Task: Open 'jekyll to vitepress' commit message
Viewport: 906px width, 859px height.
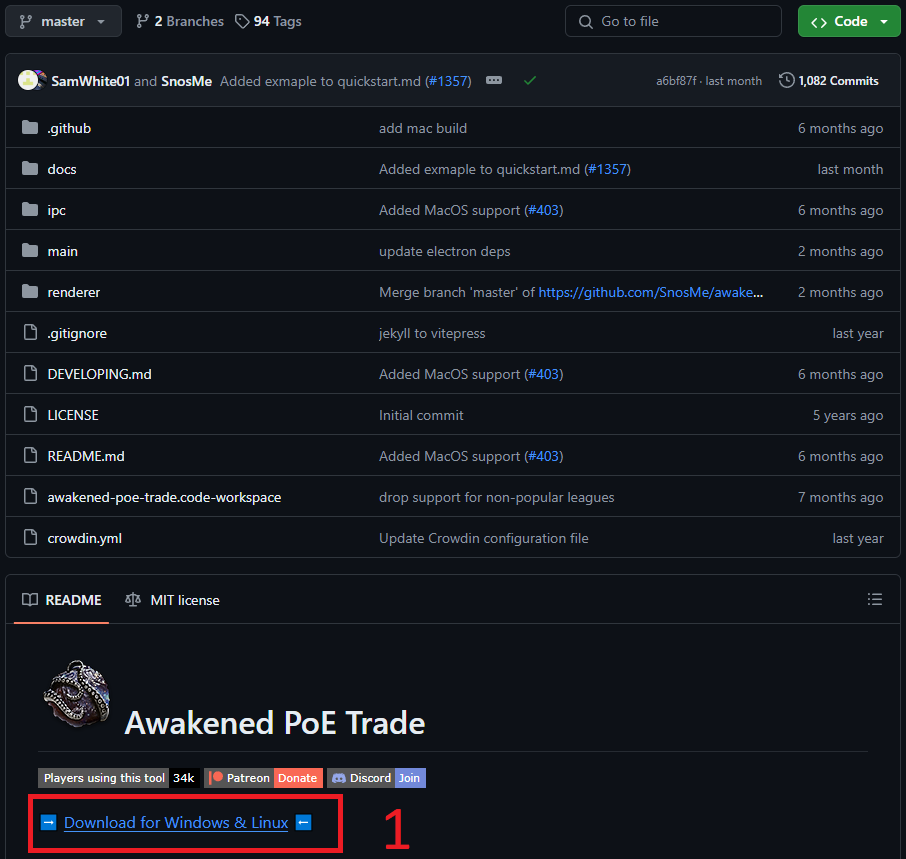Action: (x=432, y=333)
